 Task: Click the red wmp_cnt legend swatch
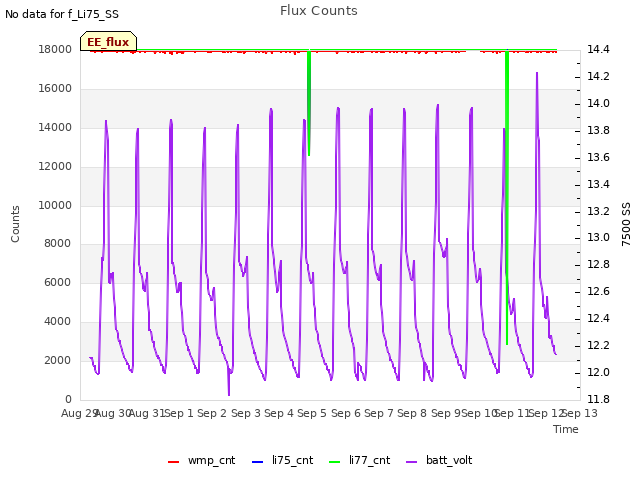pyautogui.click(x=173, y=462)
